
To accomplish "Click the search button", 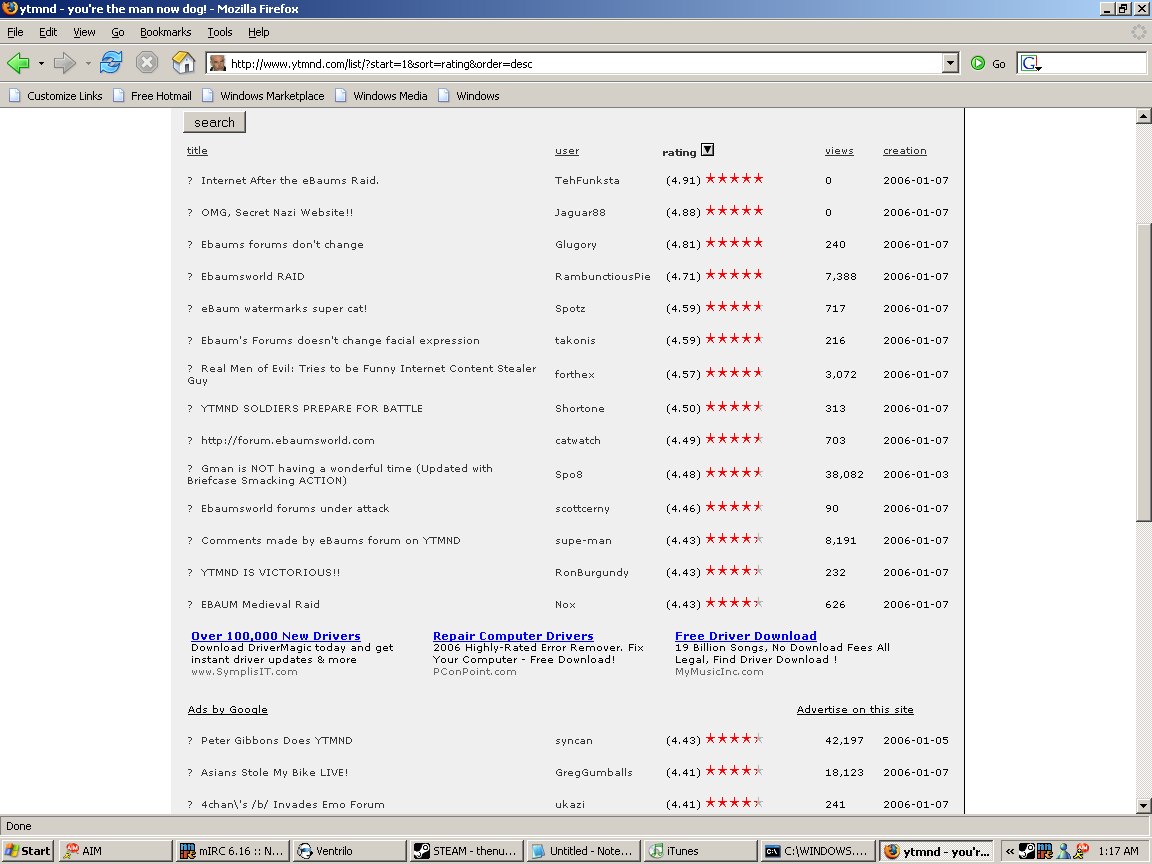I will pos(214,122).
